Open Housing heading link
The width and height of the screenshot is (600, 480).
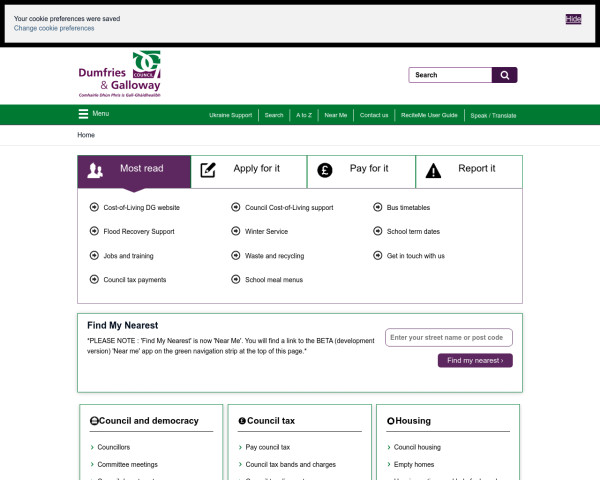click(x=413, y=421)
